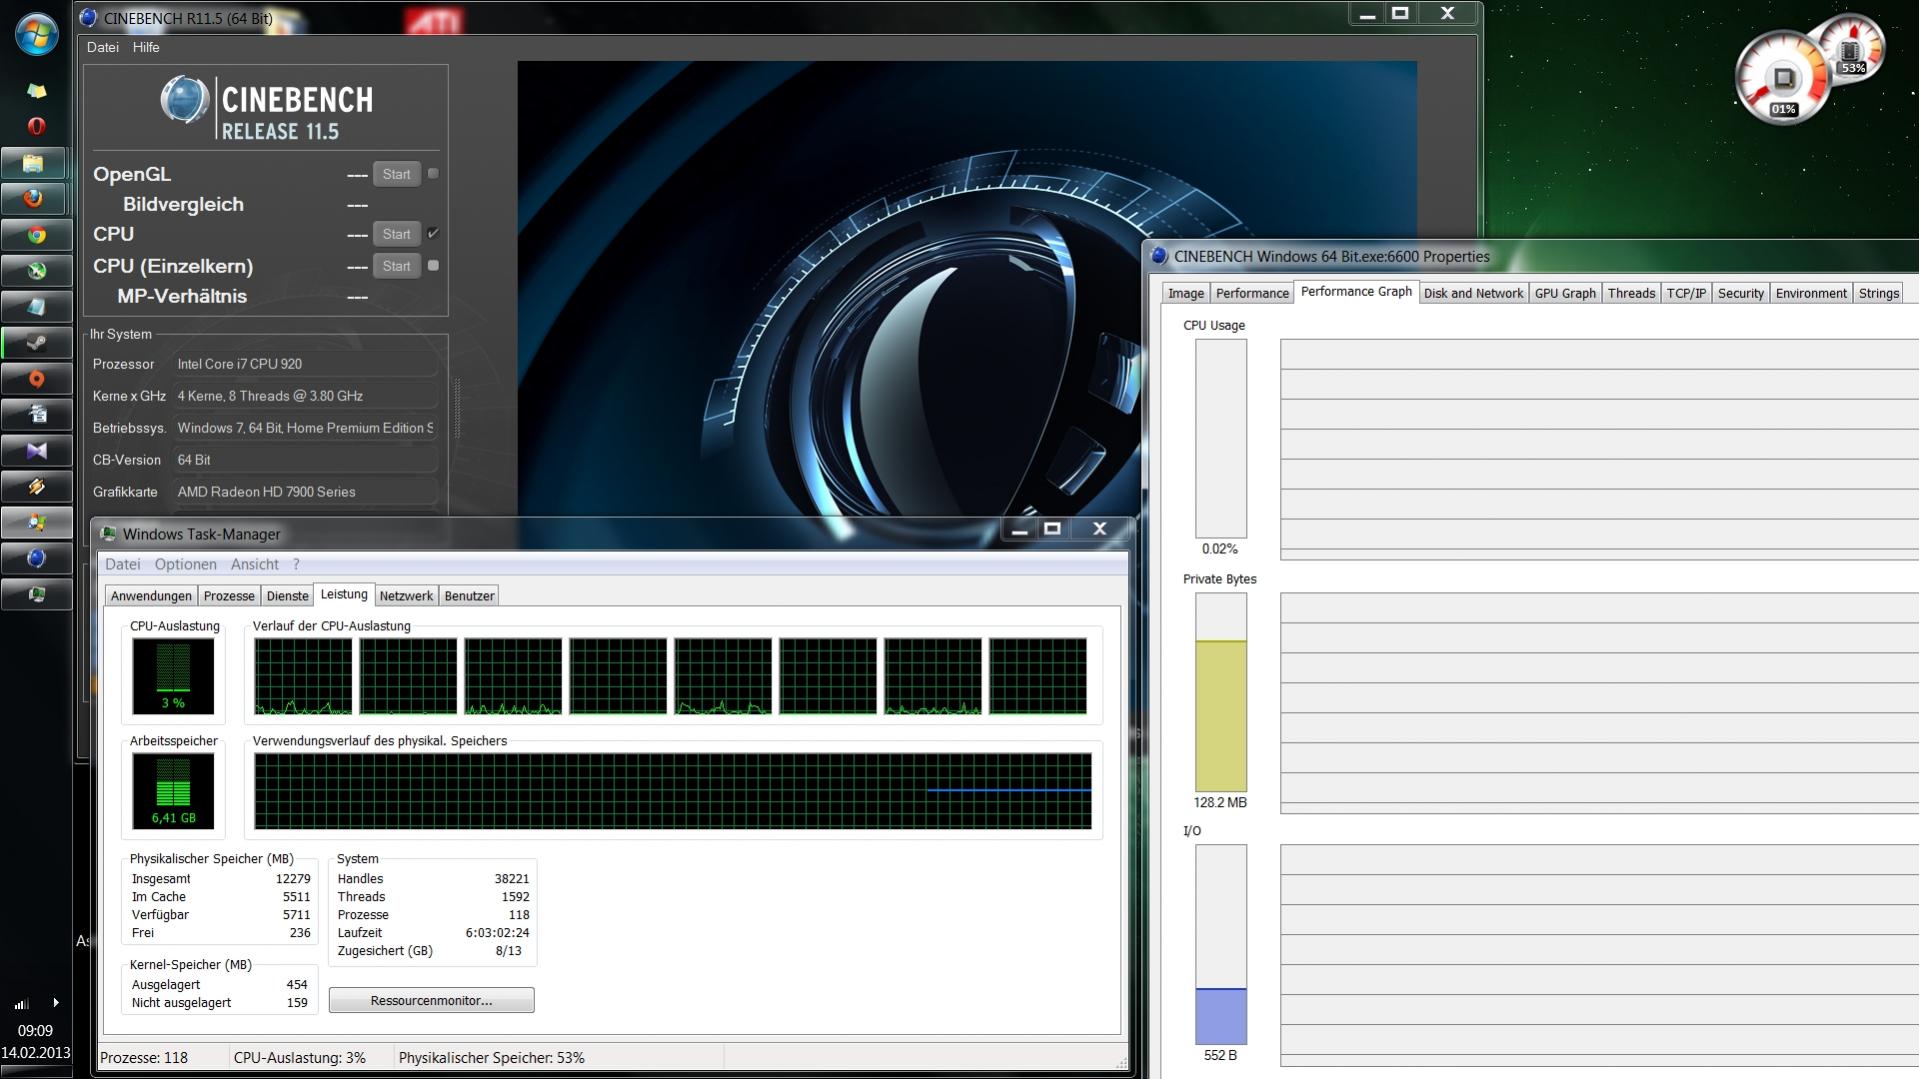This screenshot has height=1079, width=1919.
Task: Switch to Netzwerk tab
Action: 406,595
